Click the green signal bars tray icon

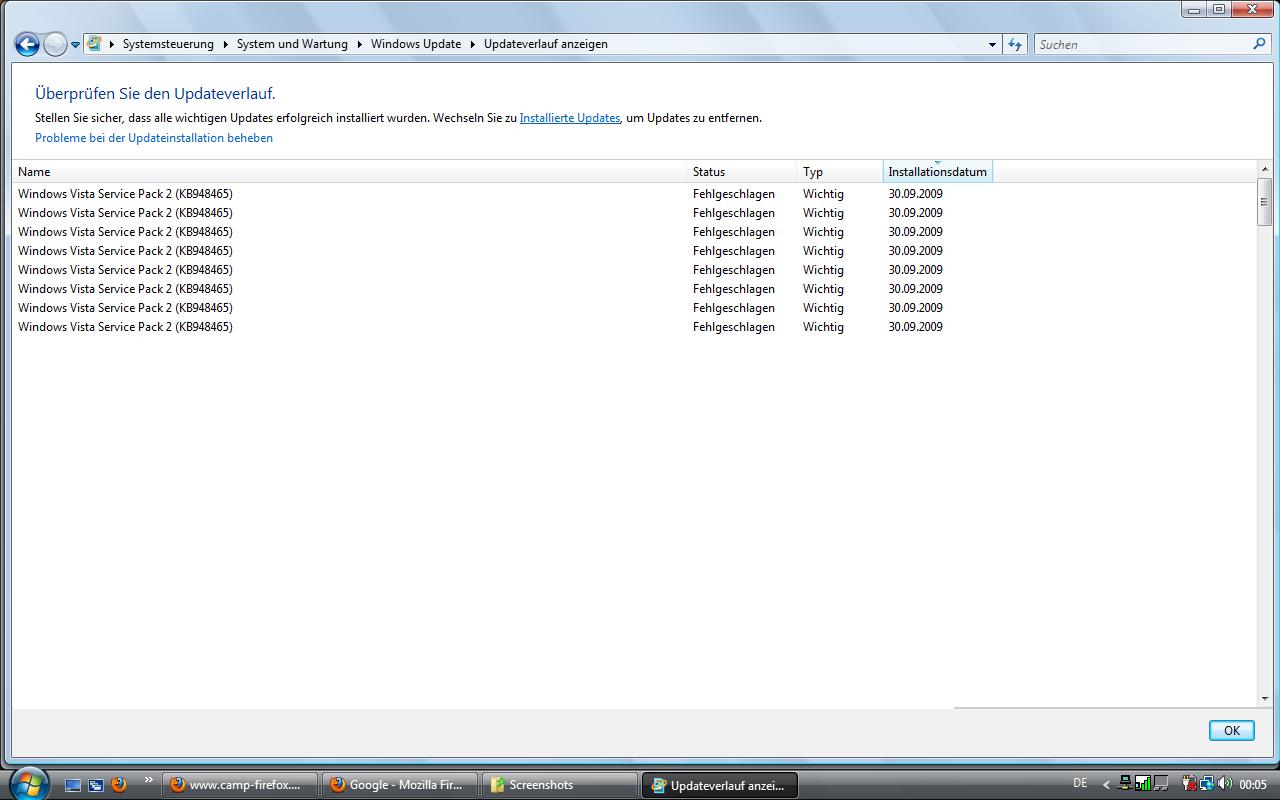click(x=1143, y=784)
